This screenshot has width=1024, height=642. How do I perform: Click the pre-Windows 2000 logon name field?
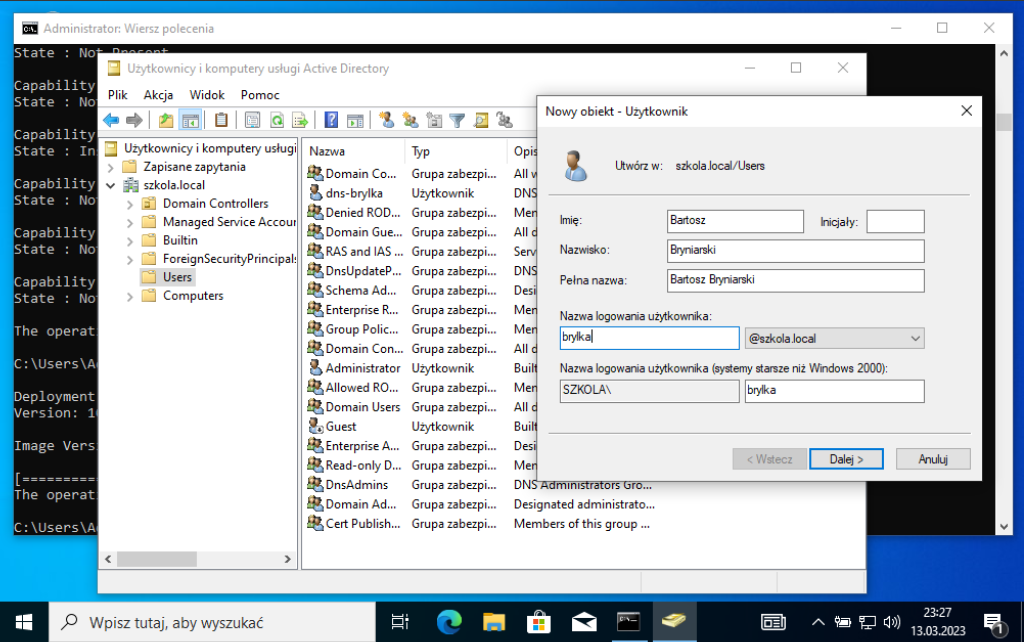pos(835,391)
